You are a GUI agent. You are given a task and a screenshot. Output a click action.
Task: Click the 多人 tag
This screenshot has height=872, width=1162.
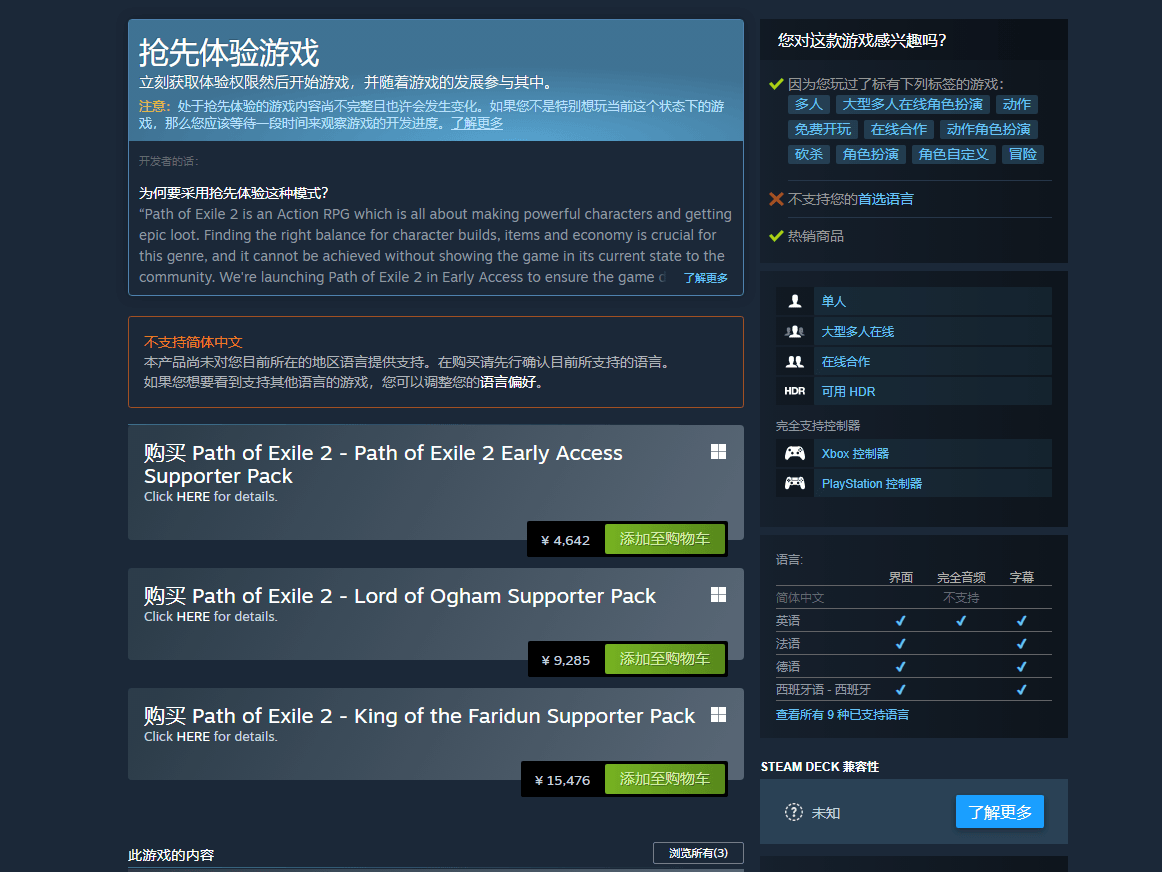click(x=808, y=104)
